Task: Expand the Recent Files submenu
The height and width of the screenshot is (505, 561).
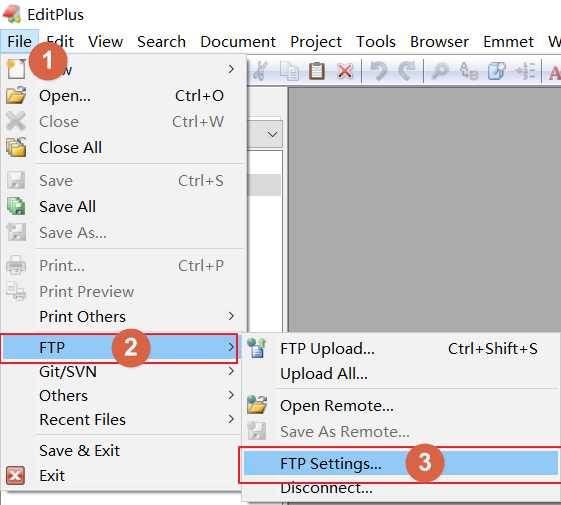Action: (x=120, y=419)
